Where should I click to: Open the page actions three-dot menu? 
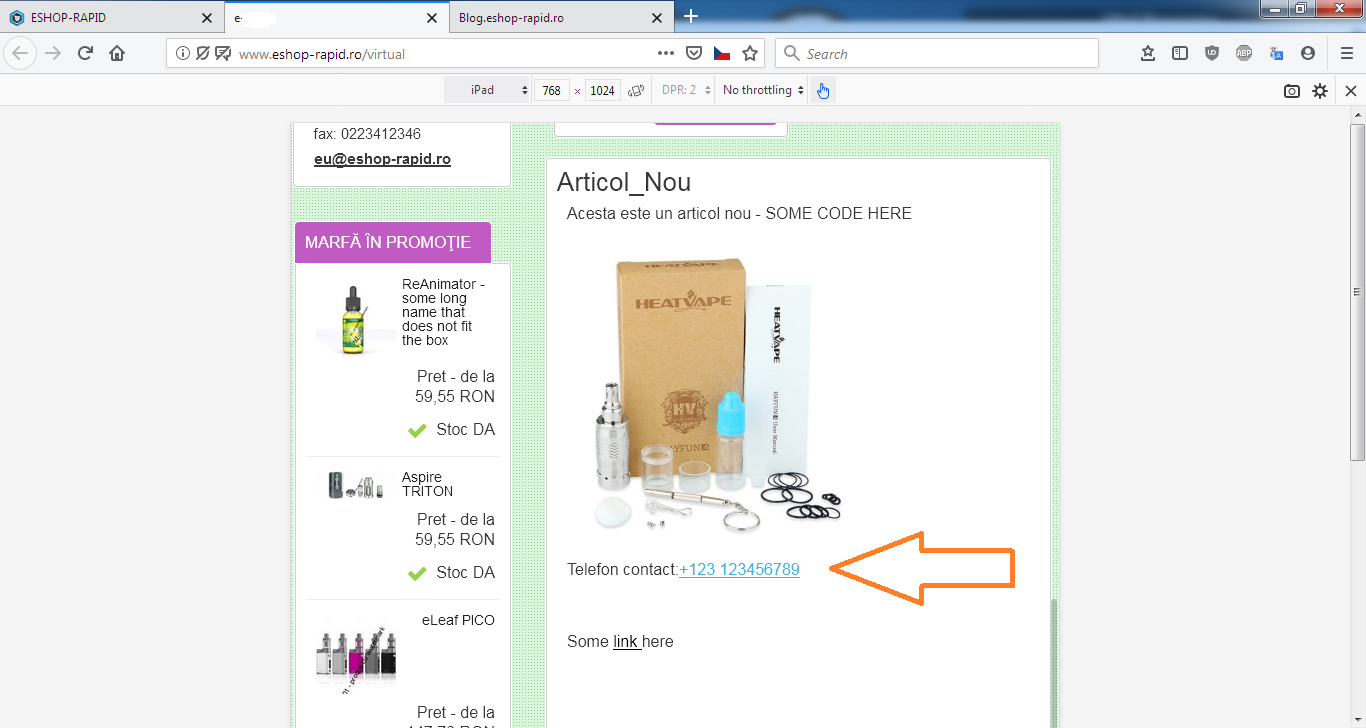pyautogui.click(x=665, y=54)
